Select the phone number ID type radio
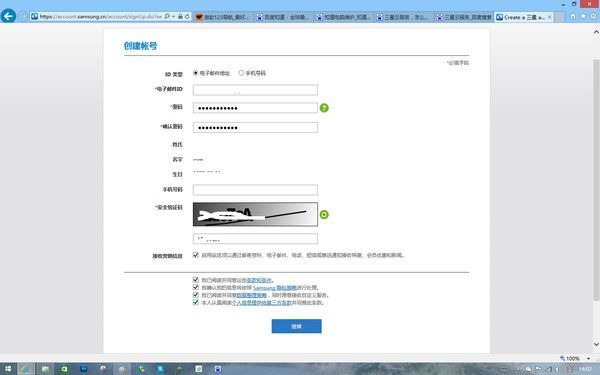The height and width of the screenshot is (375, 600). 241,73
